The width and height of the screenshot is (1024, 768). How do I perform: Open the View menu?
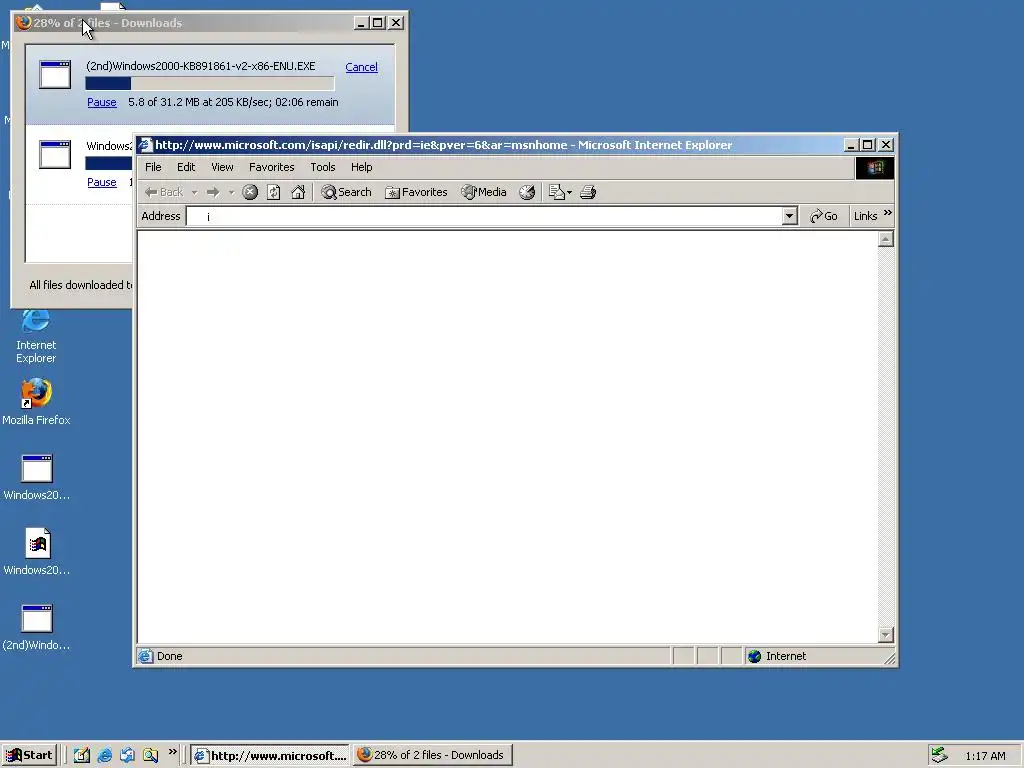[x=222, y=167]
